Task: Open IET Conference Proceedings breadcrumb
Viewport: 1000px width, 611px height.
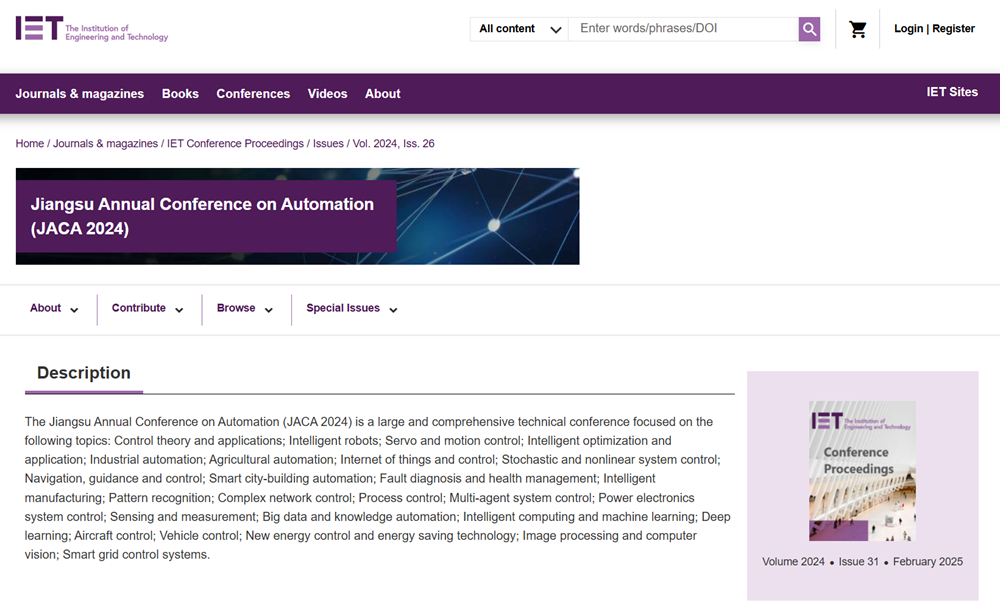Action: [235, 144]
